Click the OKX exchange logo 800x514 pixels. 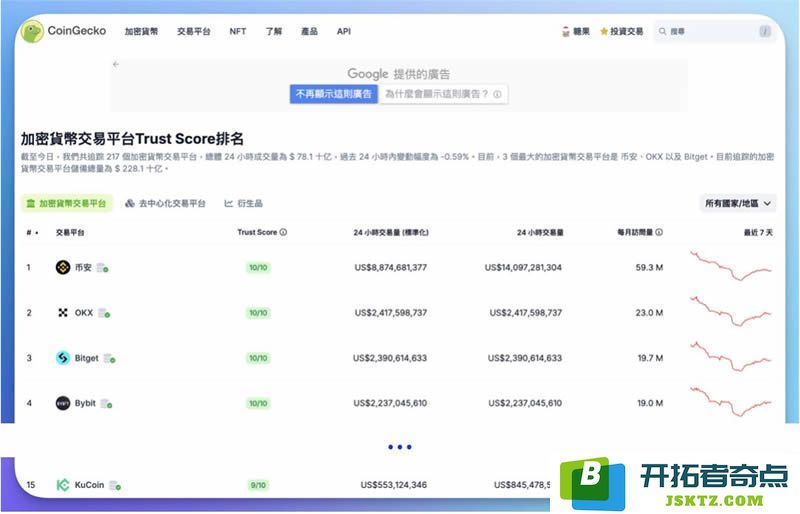[63, 312]
